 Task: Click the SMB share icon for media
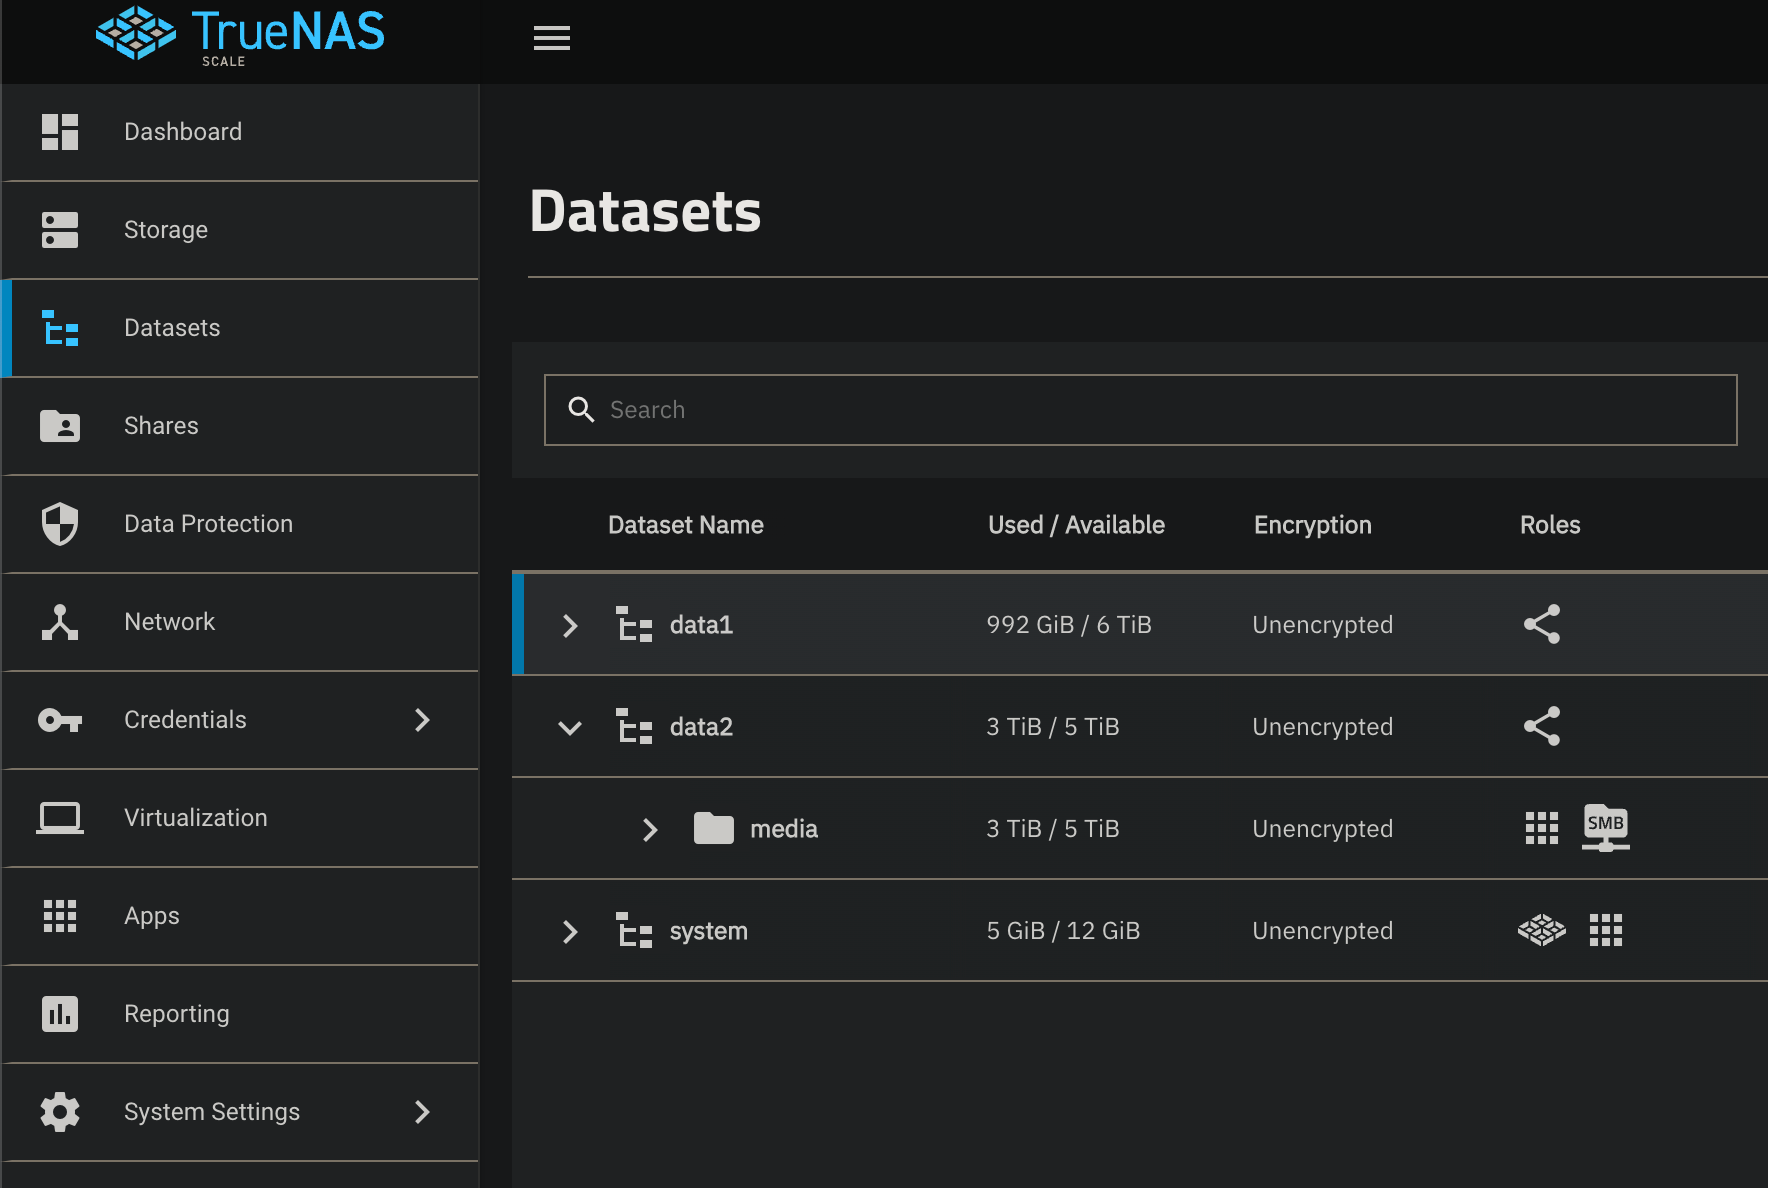coord(1606,828)
